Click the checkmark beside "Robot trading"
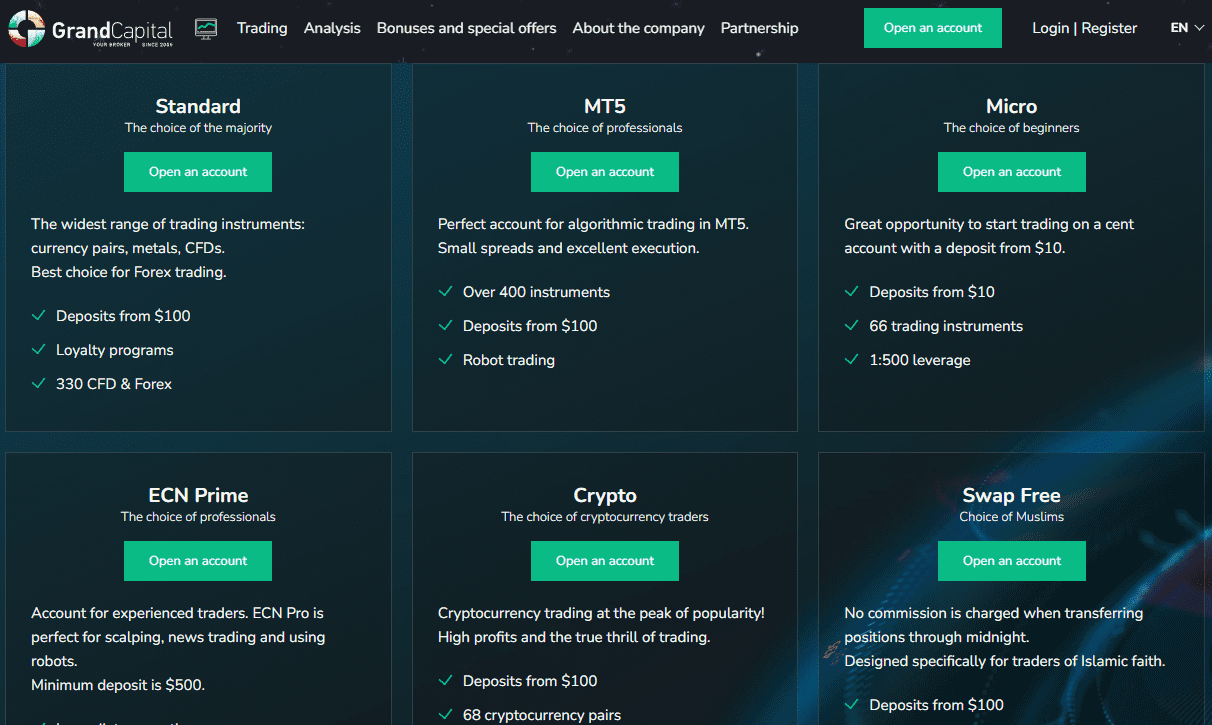 [x=446, y=360]
